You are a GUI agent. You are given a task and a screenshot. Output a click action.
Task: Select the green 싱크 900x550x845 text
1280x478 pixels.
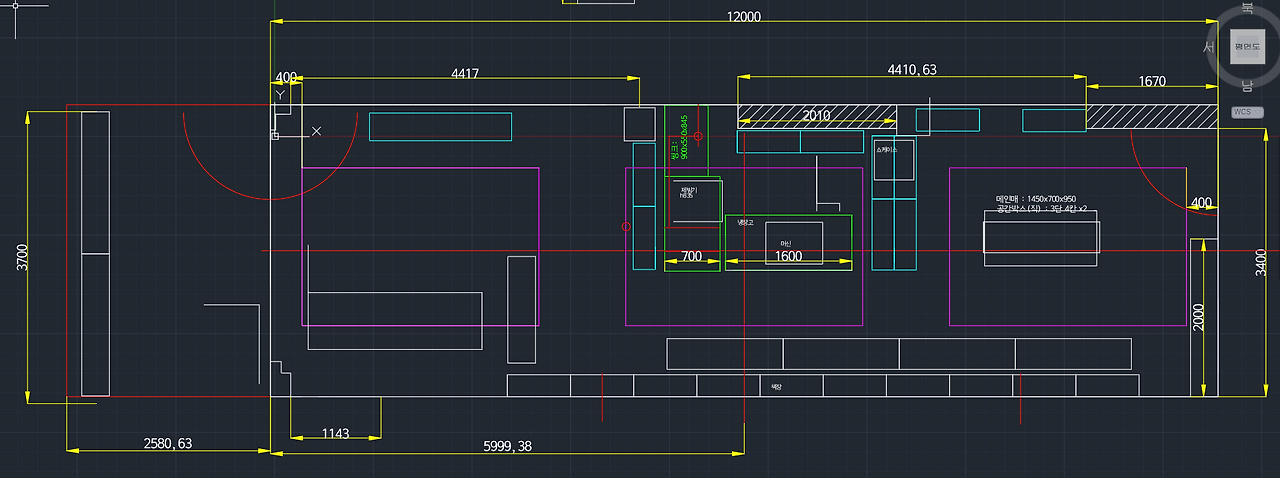coord(679,136)
